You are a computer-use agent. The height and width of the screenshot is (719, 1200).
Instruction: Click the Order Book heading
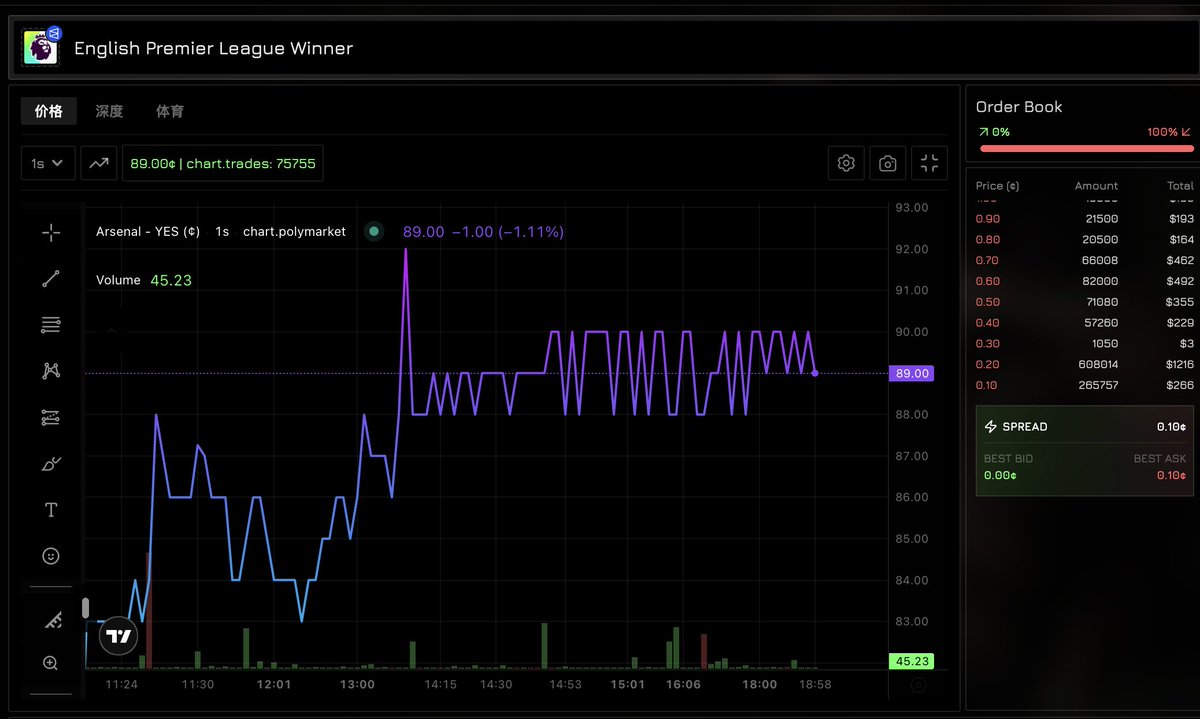(x=1019, y=107)
